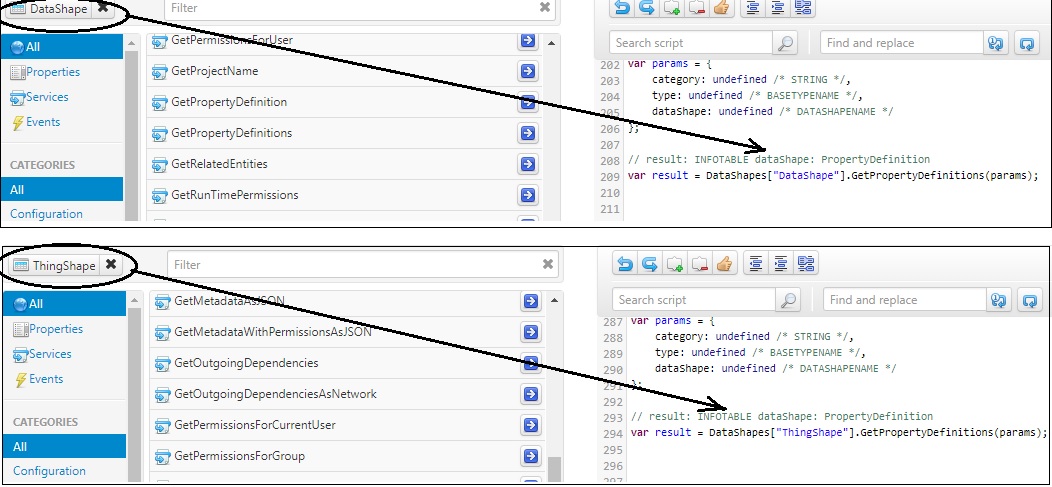
Task: Thumbs-up lint icon in DataShape script toolbar
Action: pos(721,7)
